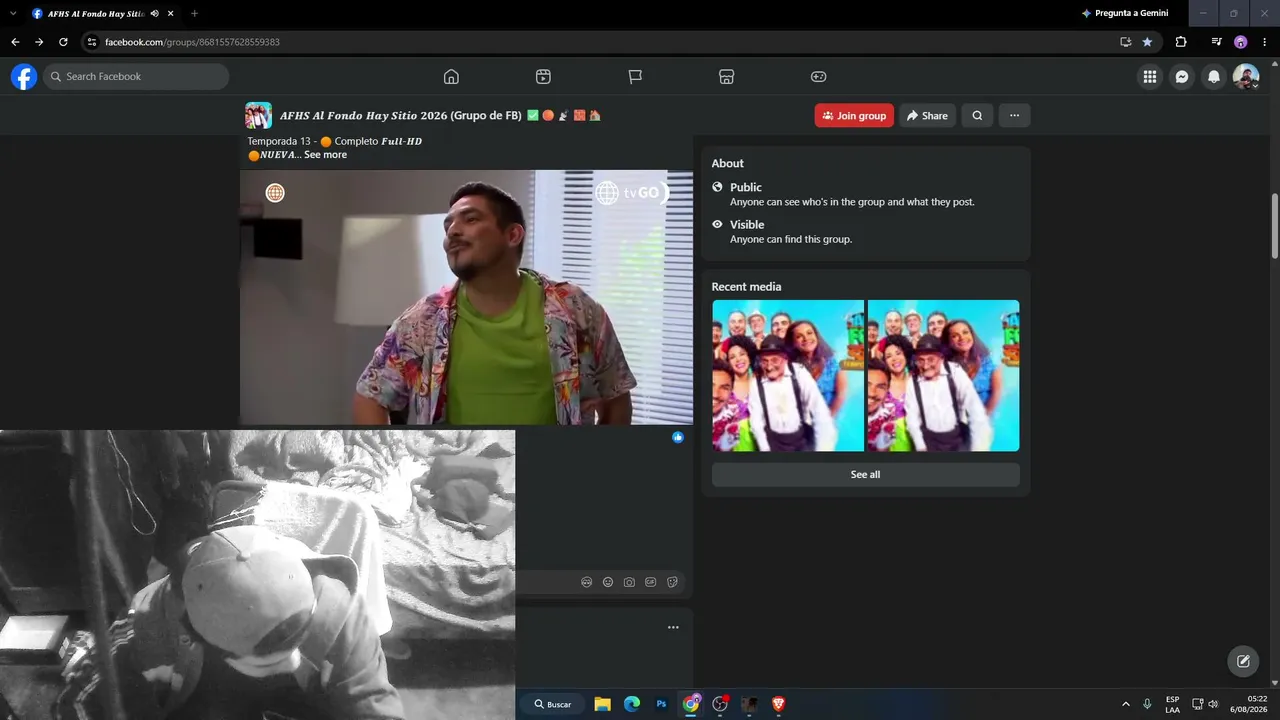
Task: Reload the Facebook page
Action: tap(63, 42)
